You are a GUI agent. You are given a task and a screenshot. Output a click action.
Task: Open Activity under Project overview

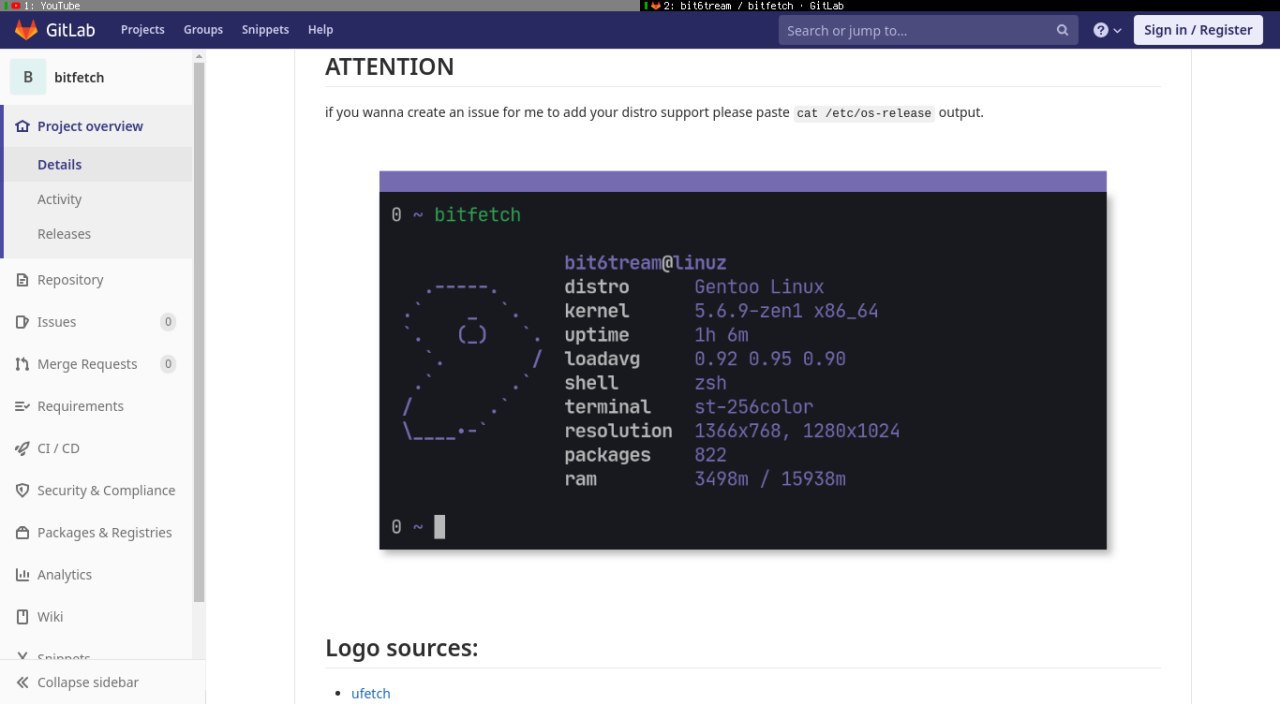pyautogui.click(x=60, y=199)
